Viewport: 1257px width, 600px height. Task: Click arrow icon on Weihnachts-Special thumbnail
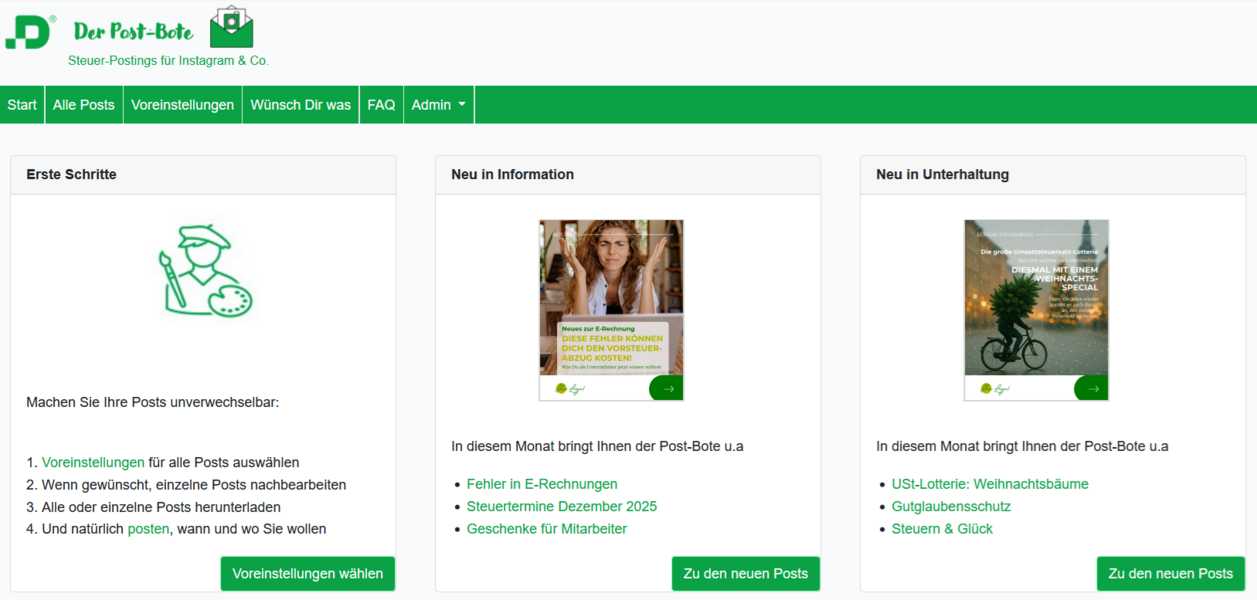tap(1091, 389)
